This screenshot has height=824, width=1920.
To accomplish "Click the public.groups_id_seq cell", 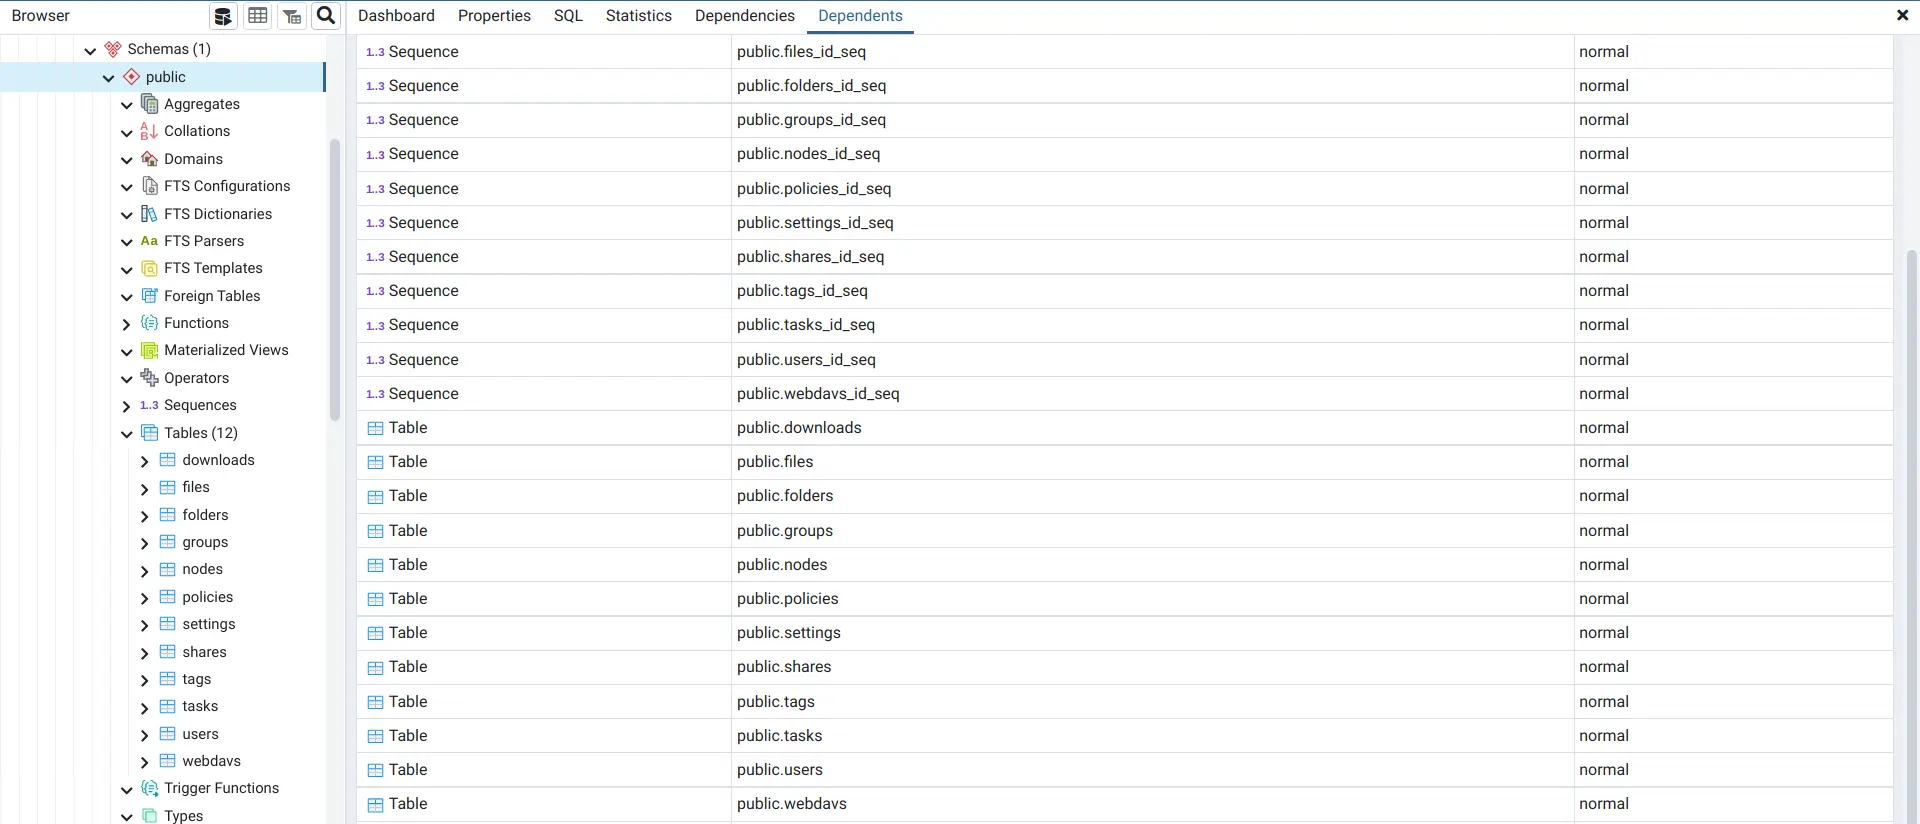I will pos(1152,120).
